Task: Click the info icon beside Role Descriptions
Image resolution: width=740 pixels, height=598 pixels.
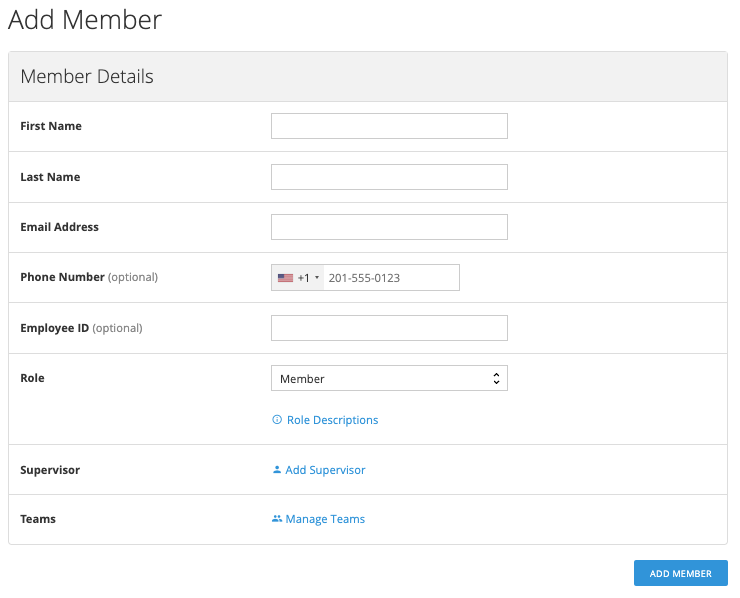Action: tap(277, 420)
